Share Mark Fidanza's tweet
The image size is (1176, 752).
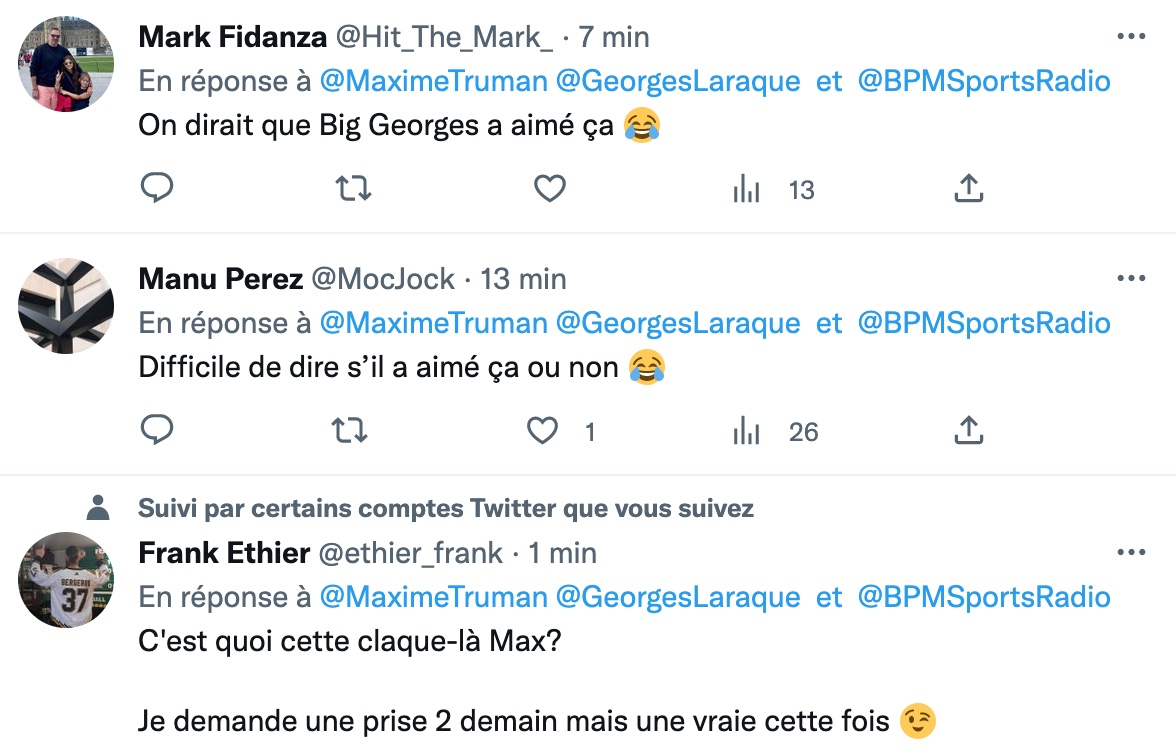968,188
